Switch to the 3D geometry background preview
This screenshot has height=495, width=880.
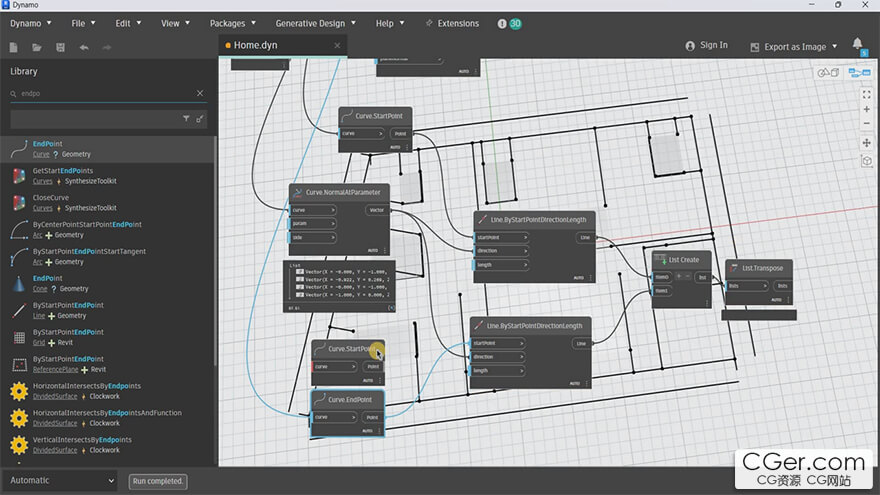(828, 72)
